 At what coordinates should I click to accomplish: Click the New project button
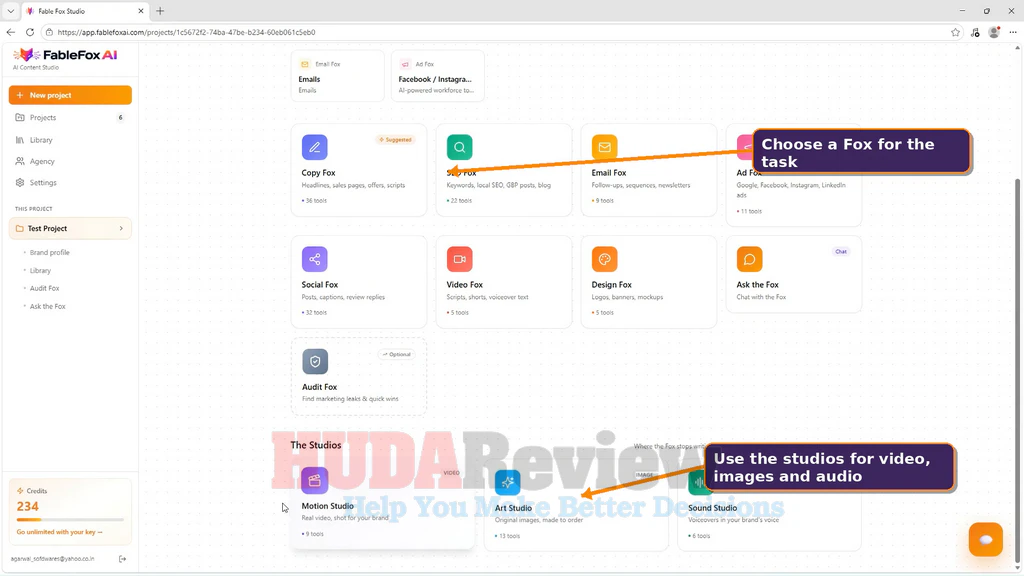coord(70,95)
